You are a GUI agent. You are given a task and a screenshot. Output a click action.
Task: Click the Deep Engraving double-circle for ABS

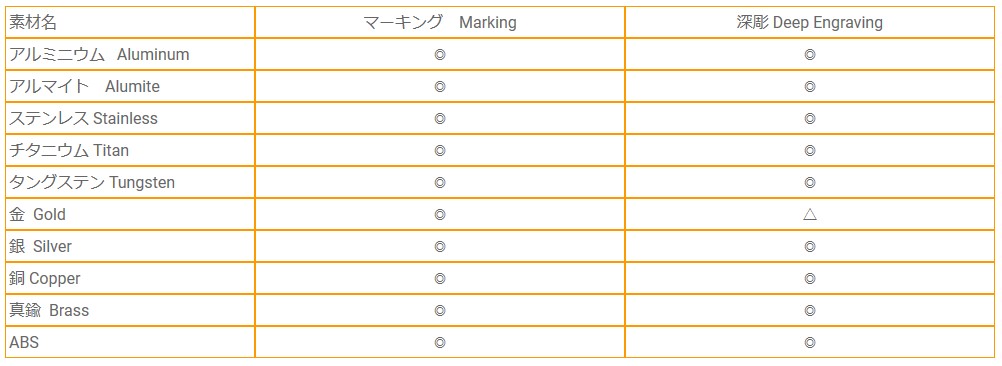tap(810, 342)
